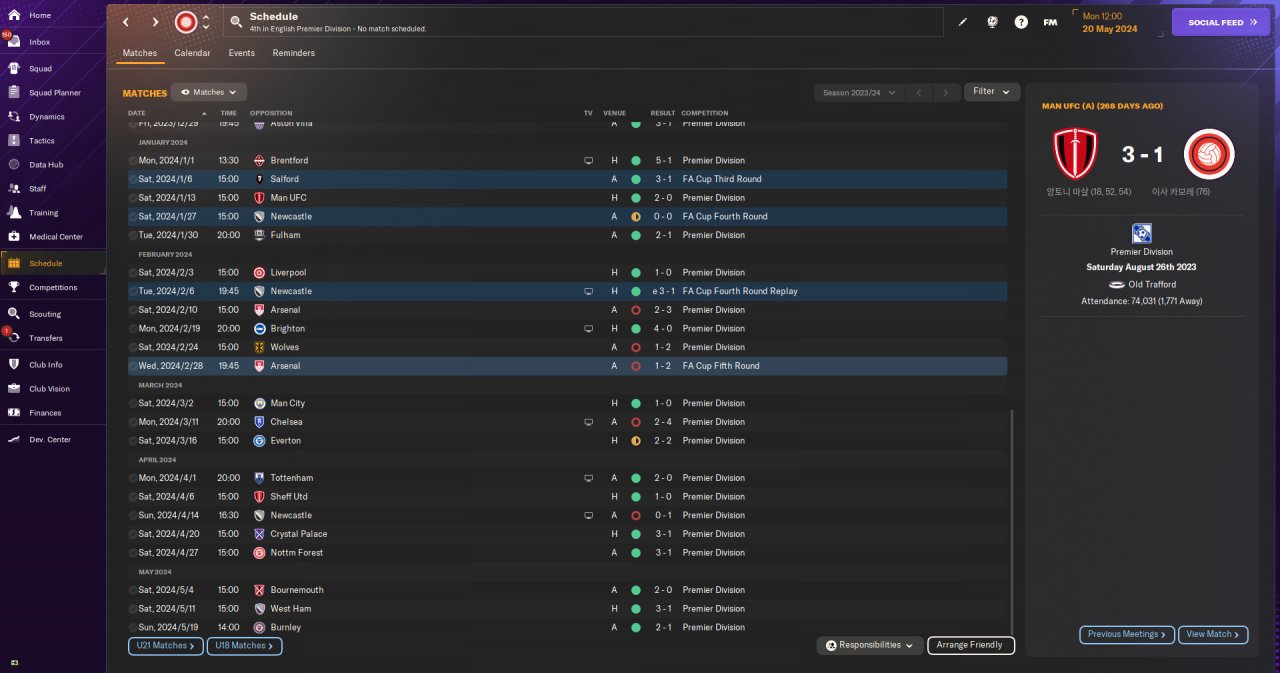Image resolution: width=1280 pixels, height=673 pixels.
Task: Open U18 Matches
Action: pyautogui.click(x=245, y=646)
